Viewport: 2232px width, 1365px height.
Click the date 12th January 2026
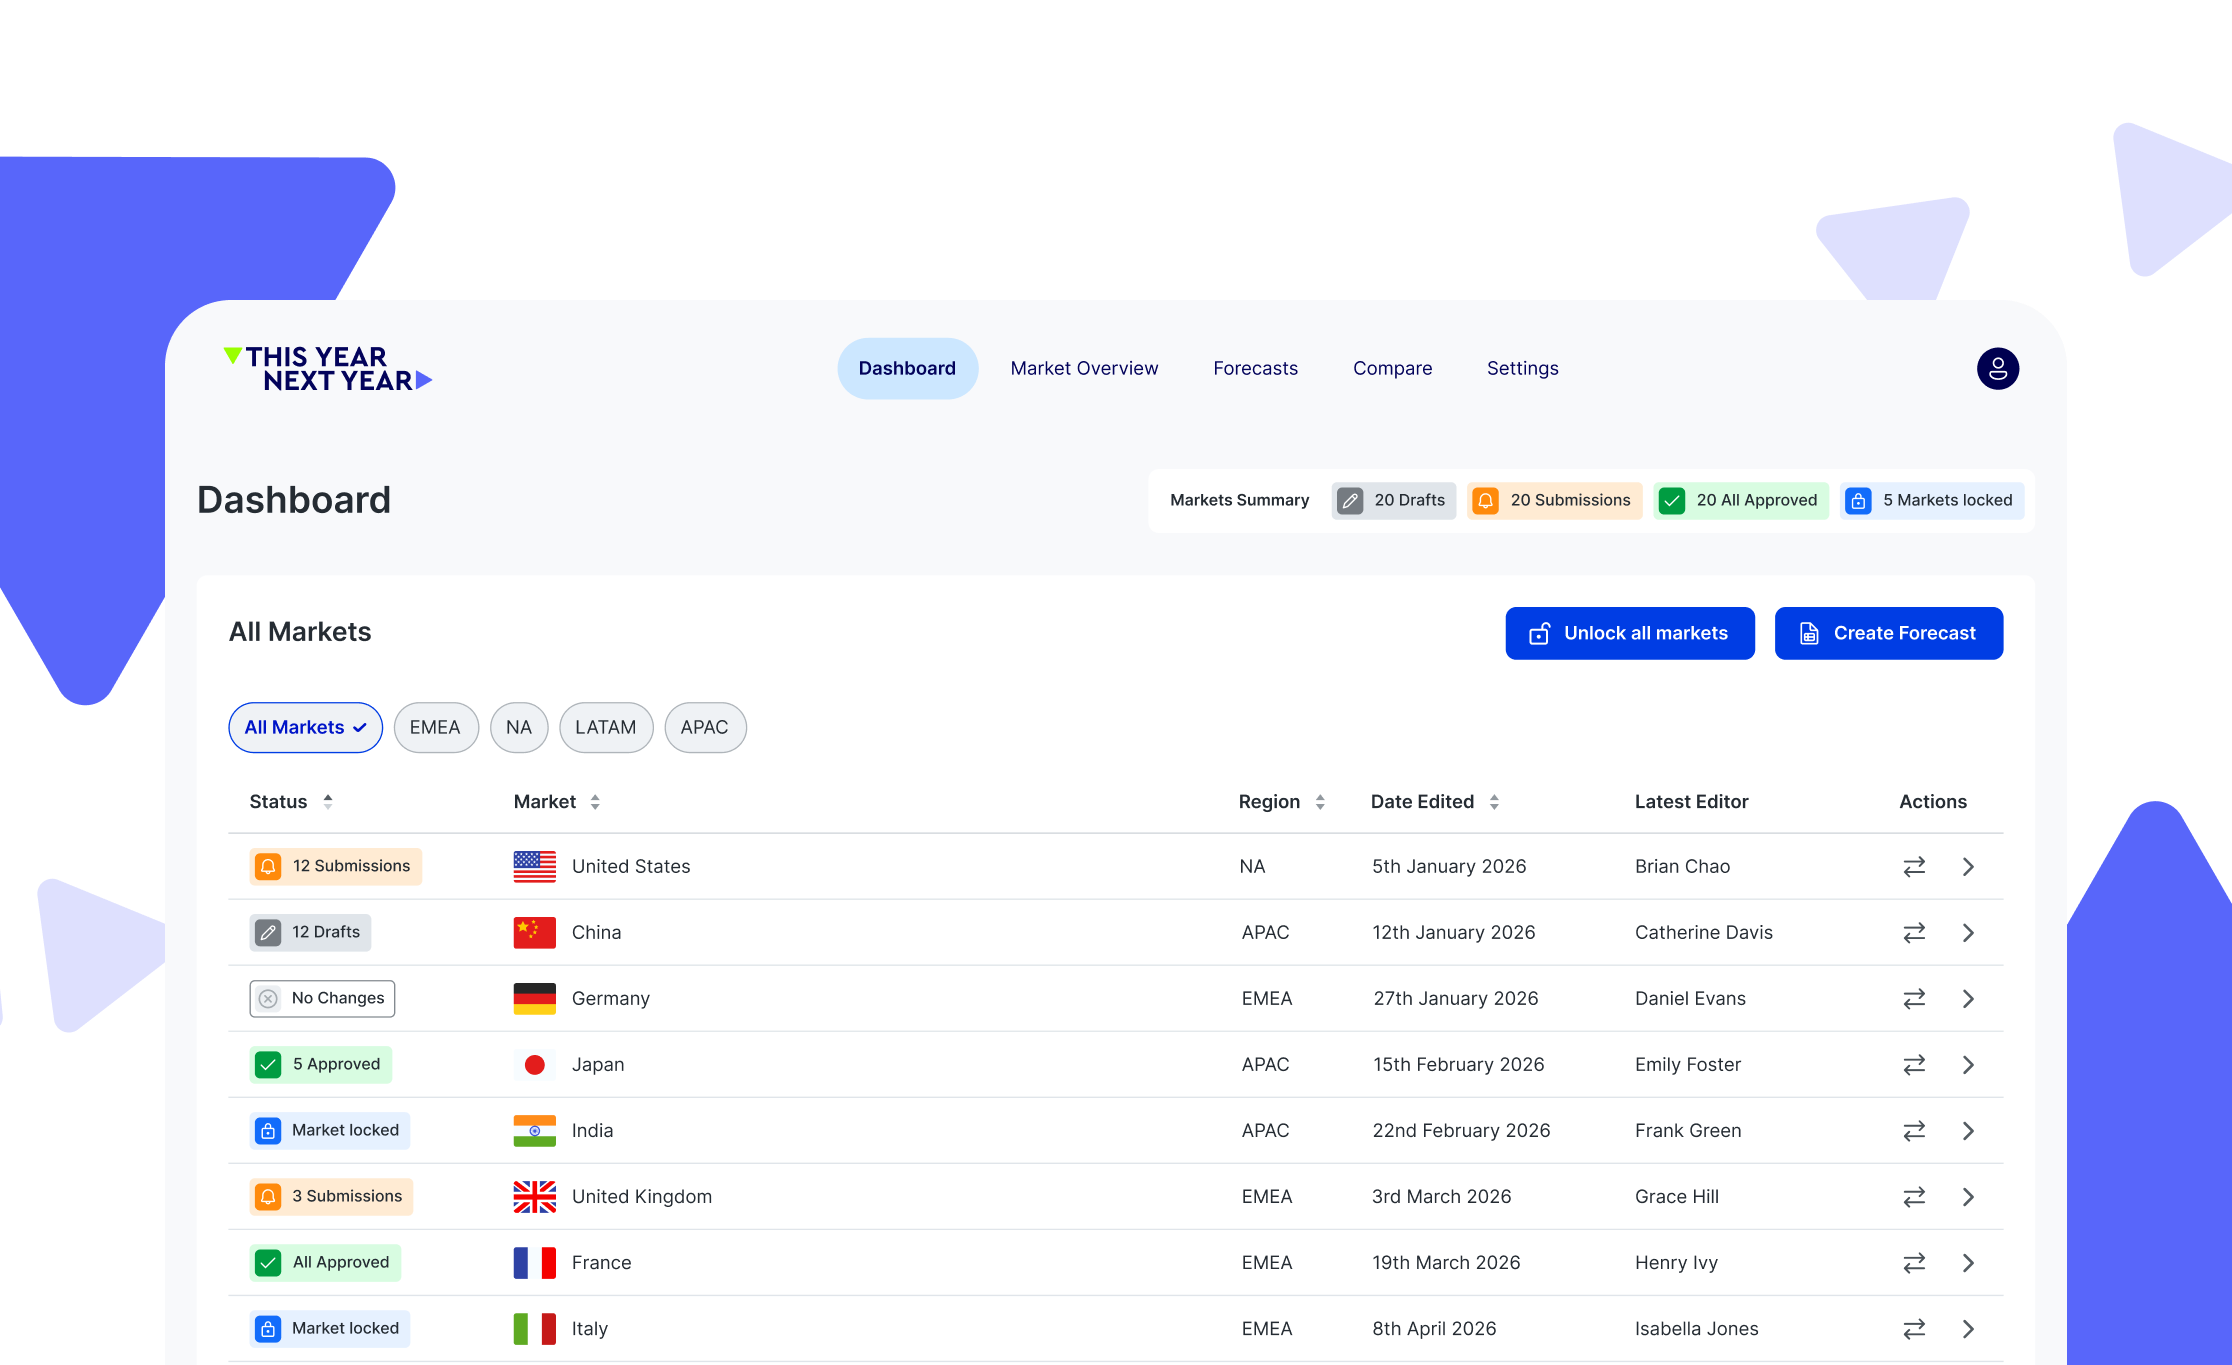click(1453, 933)
